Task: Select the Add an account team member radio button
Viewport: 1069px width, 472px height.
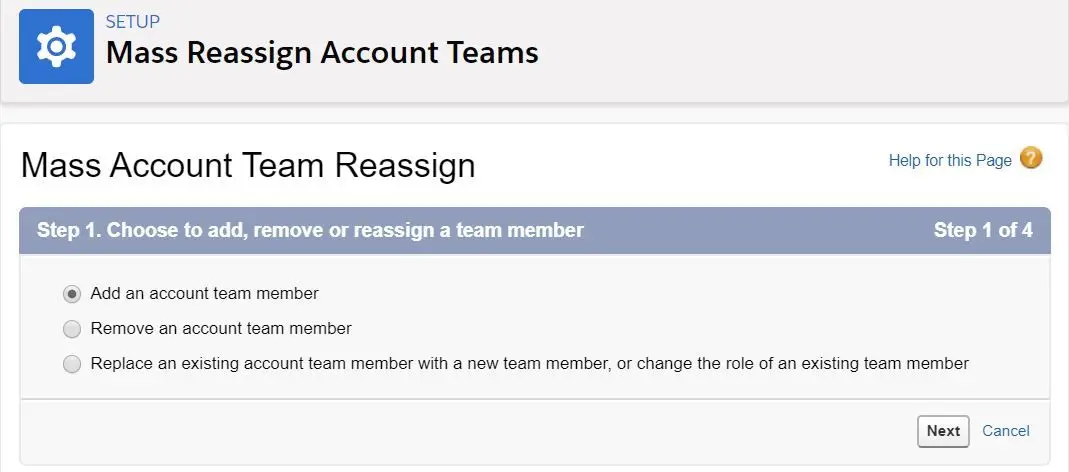Action: coord(72,294)
